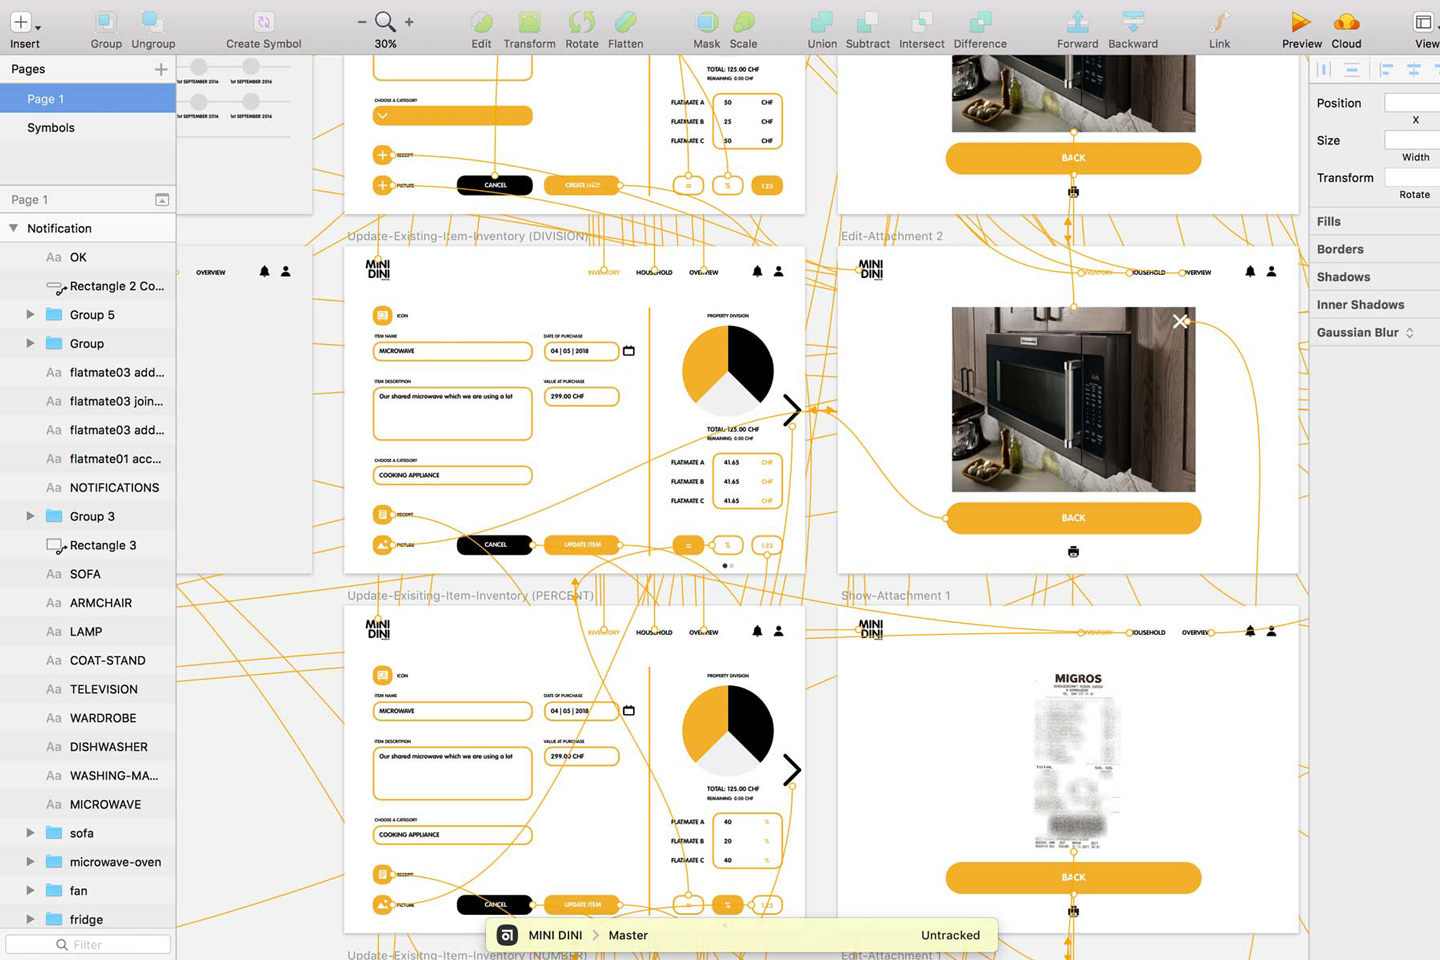Click the Master branch label
The image size is (1440, 960).
pyautogui.click(x=628, y=935)
